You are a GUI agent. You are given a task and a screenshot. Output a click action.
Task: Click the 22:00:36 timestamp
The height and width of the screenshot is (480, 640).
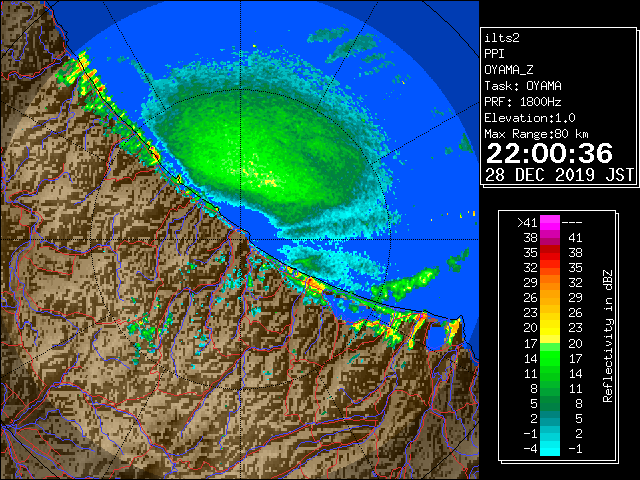click(549, 153)
